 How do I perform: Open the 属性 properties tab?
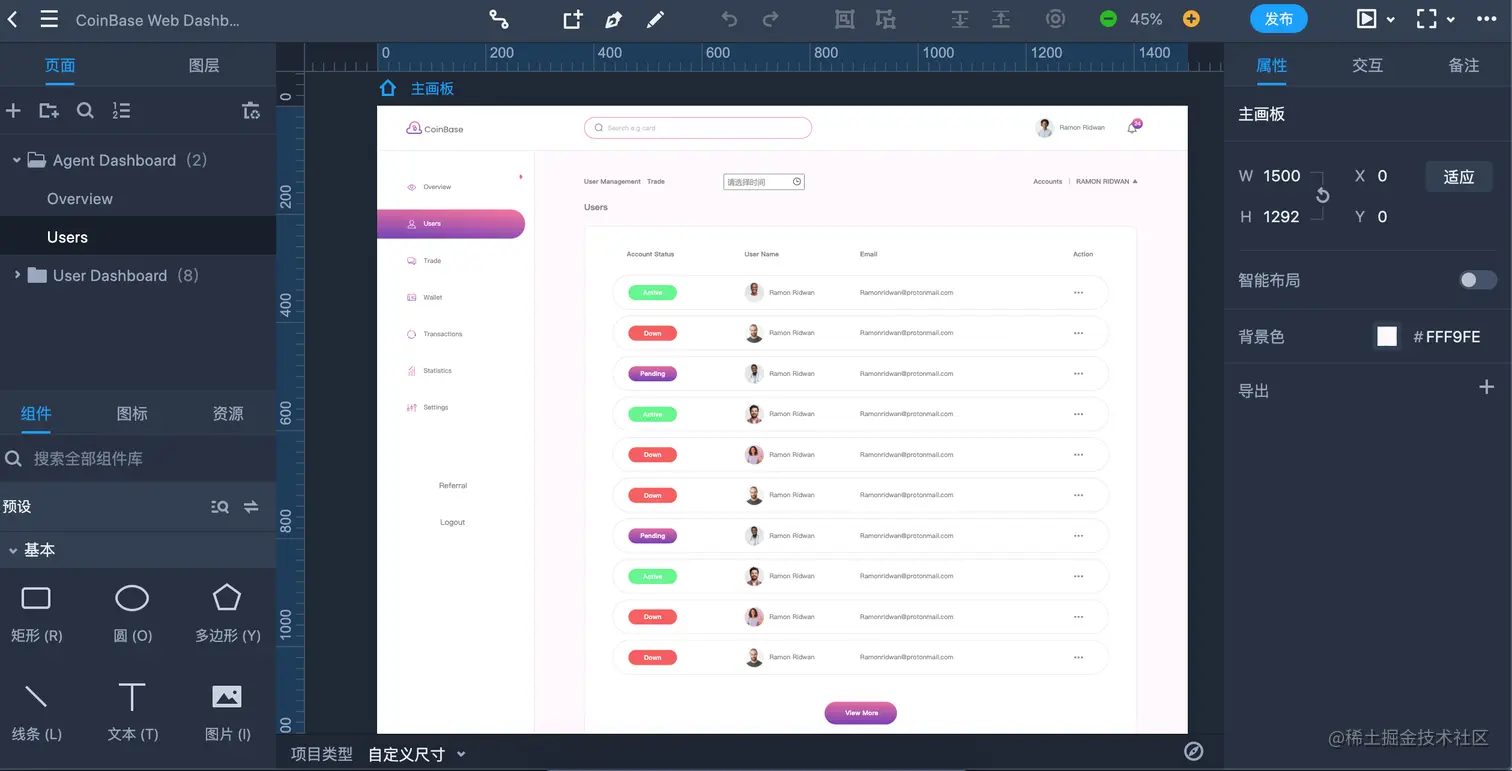pyautogui.click(x=1271, y=65)
